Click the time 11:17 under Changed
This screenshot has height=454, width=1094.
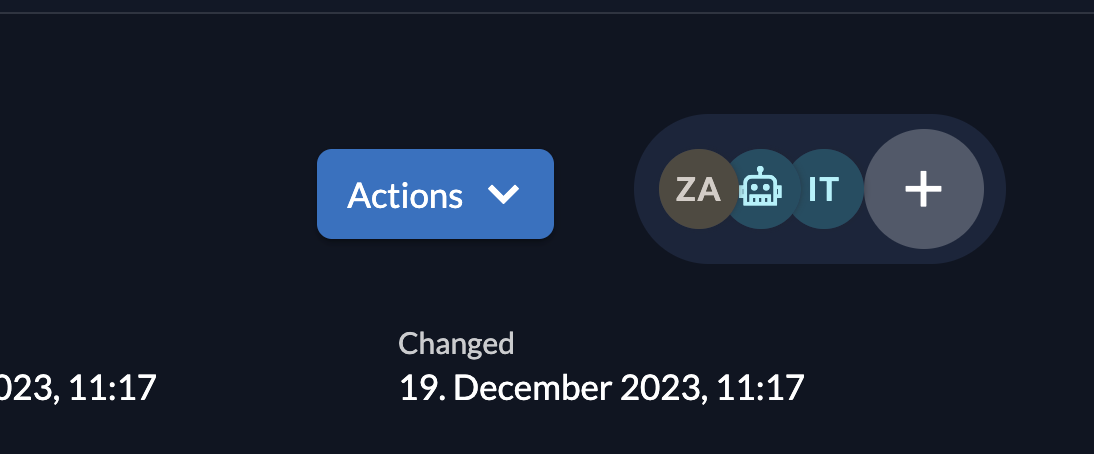tap(760, 387)
